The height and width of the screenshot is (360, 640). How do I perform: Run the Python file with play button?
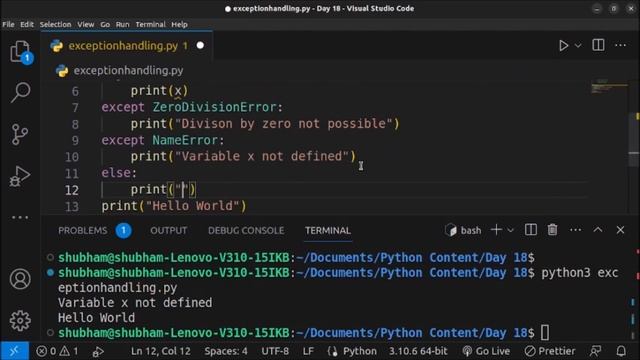coord(564,45)
